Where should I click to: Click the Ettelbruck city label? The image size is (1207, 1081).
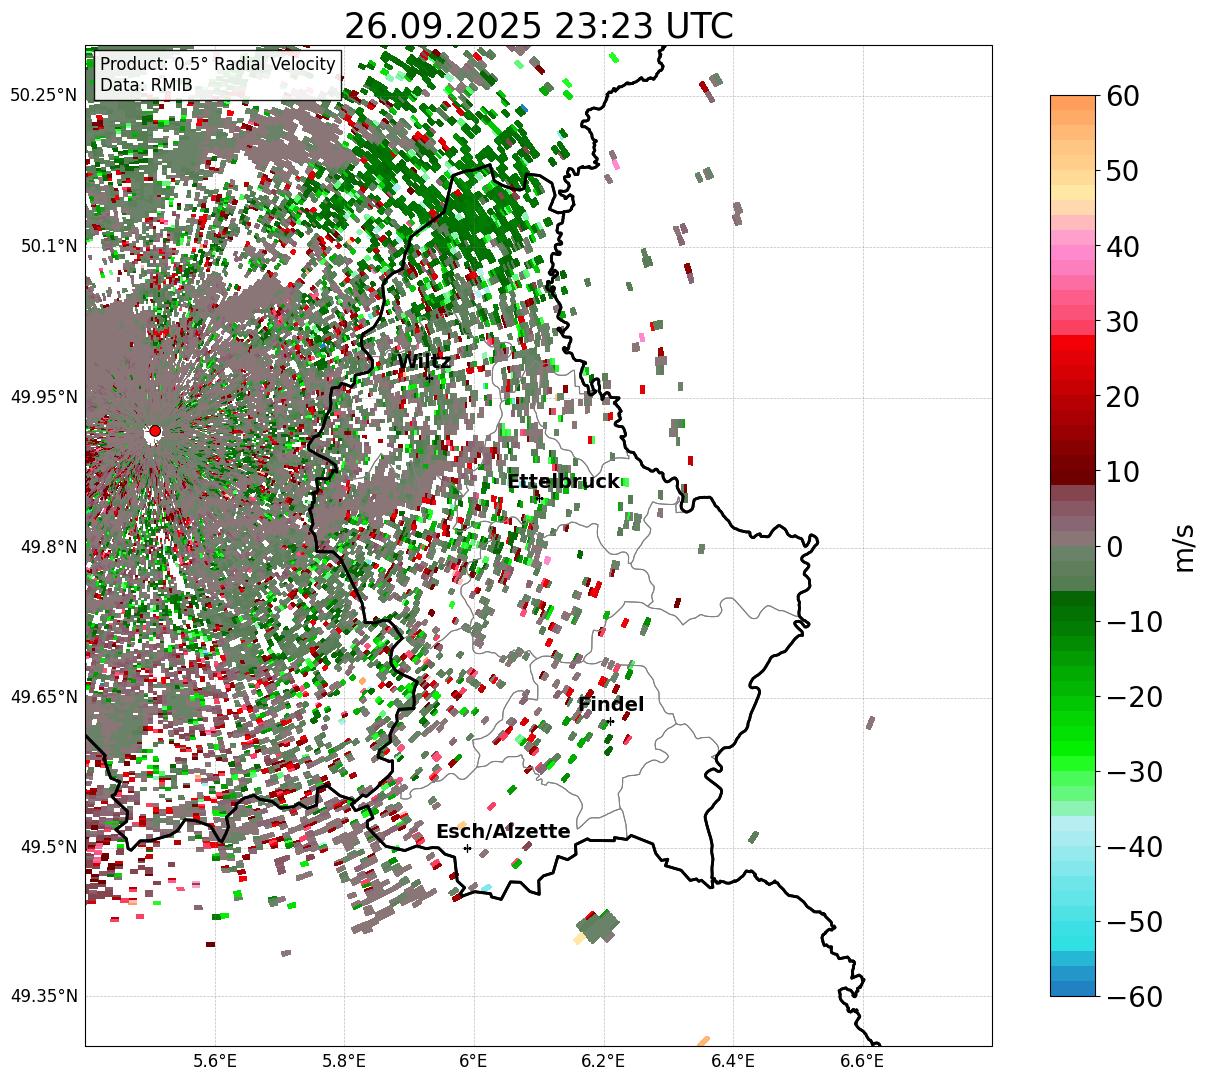pyautogui.click(x=563, y=481)
